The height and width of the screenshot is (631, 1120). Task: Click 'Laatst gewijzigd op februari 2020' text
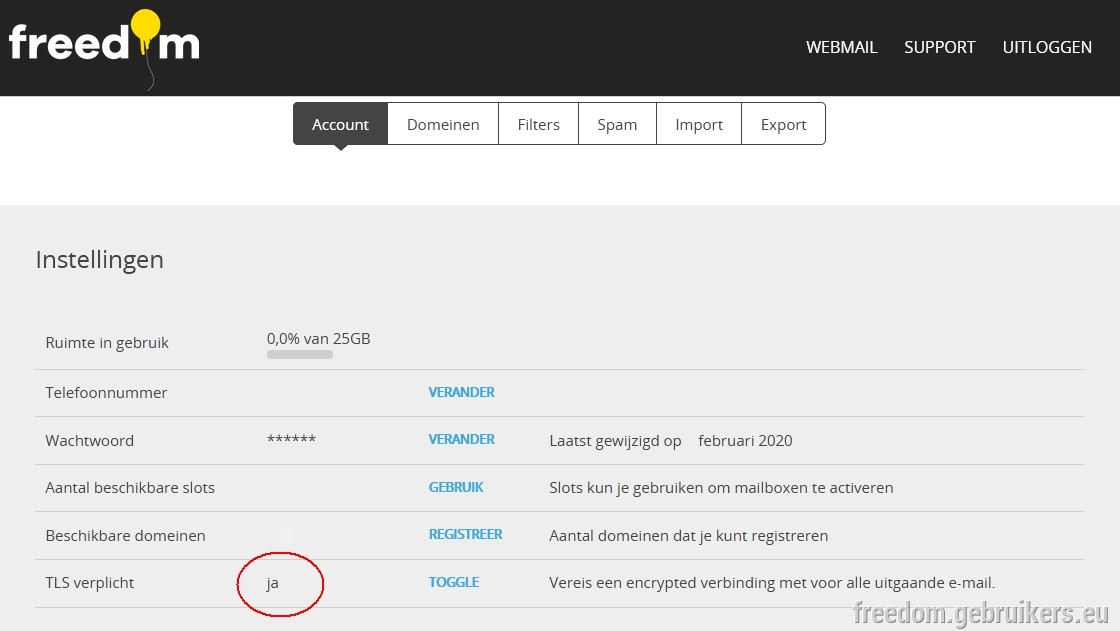[671, 440]
